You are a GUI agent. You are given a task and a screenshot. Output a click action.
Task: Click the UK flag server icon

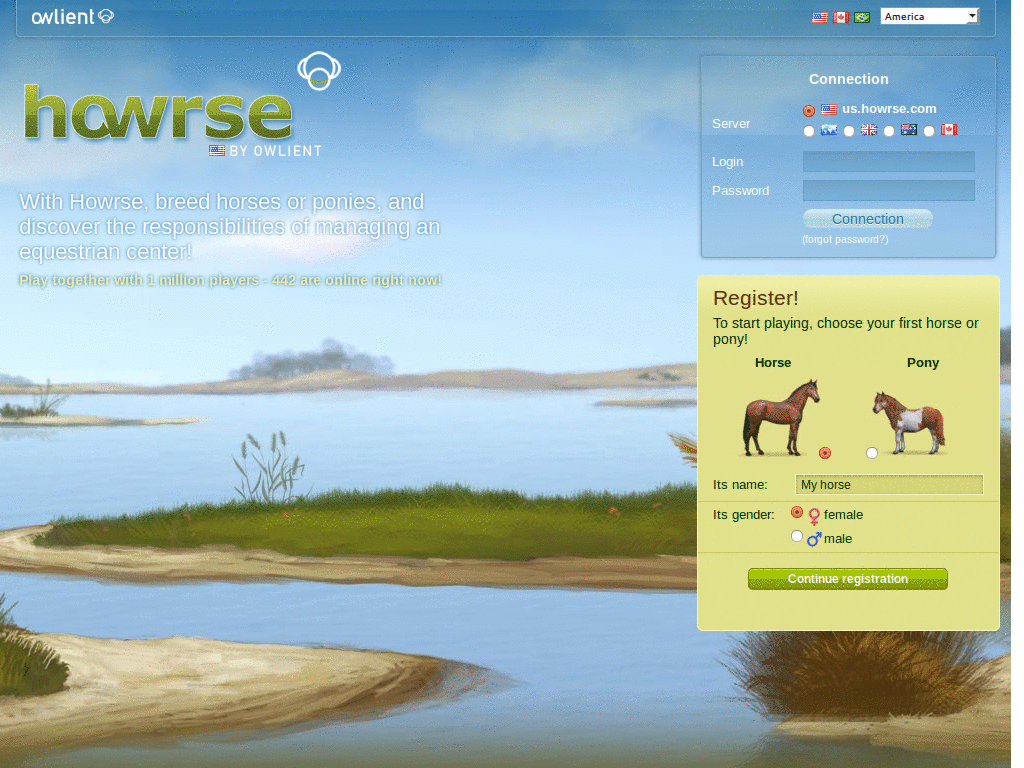869,130
